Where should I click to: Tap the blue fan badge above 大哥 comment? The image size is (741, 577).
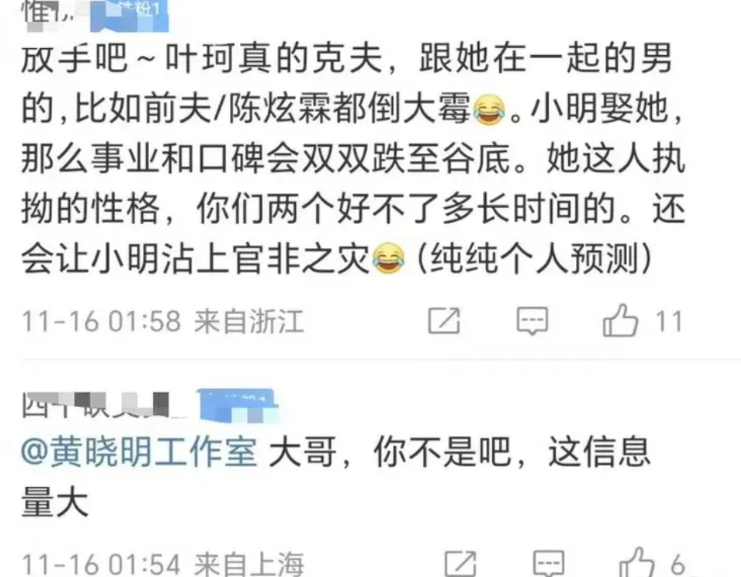point(238,405)
